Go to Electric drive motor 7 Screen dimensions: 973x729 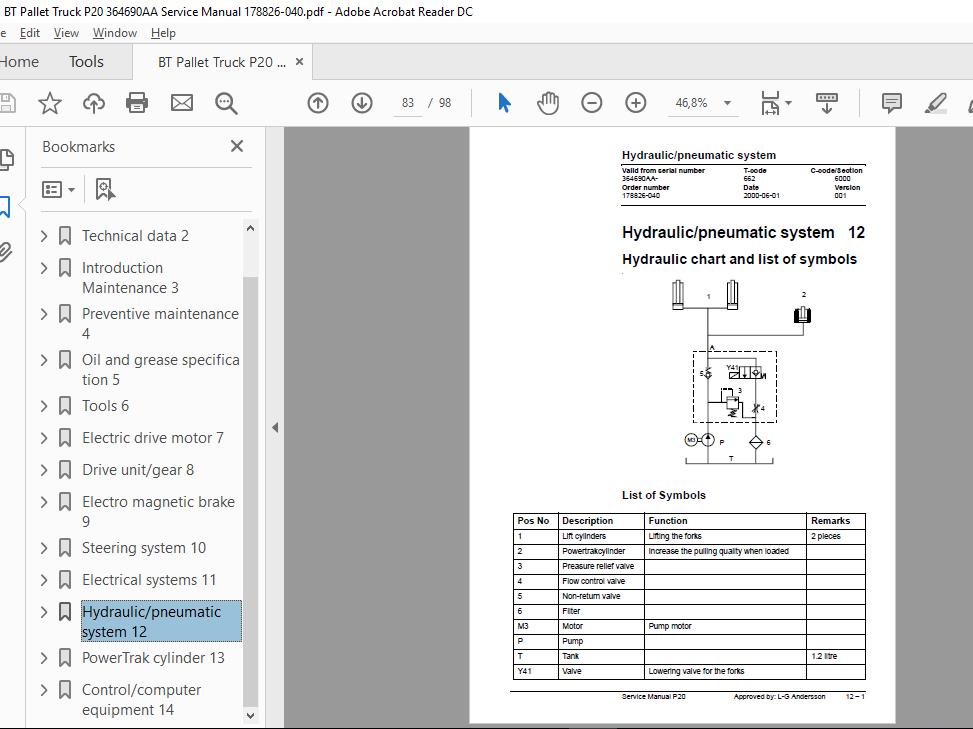coord(153,438)
